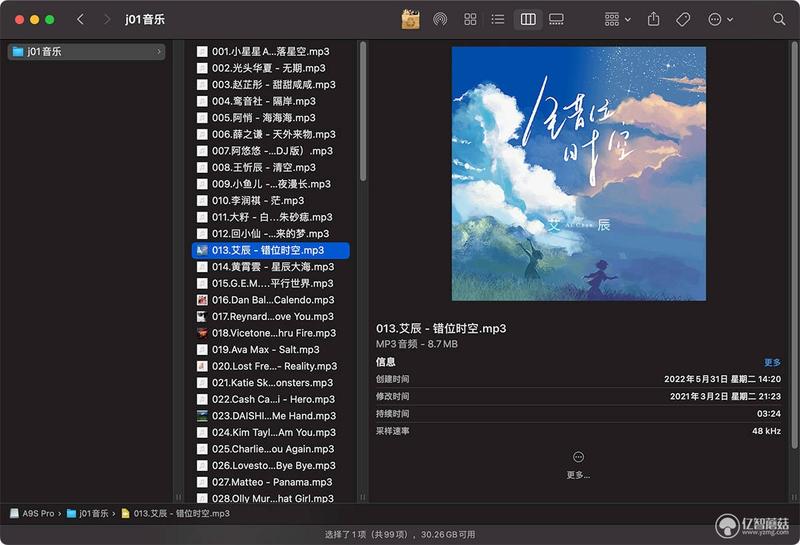Select 026.Lovesto...Bye Bye.mp3
The image size is (800, 545).
point(270,466)
